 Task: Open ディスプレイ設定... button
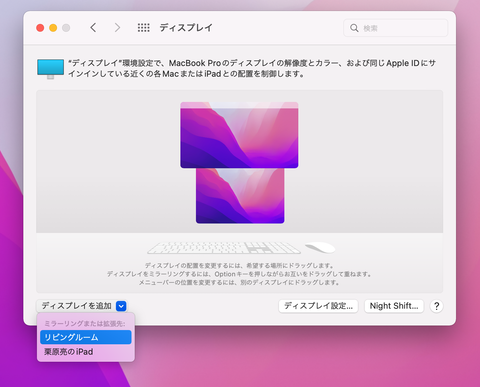318,306
